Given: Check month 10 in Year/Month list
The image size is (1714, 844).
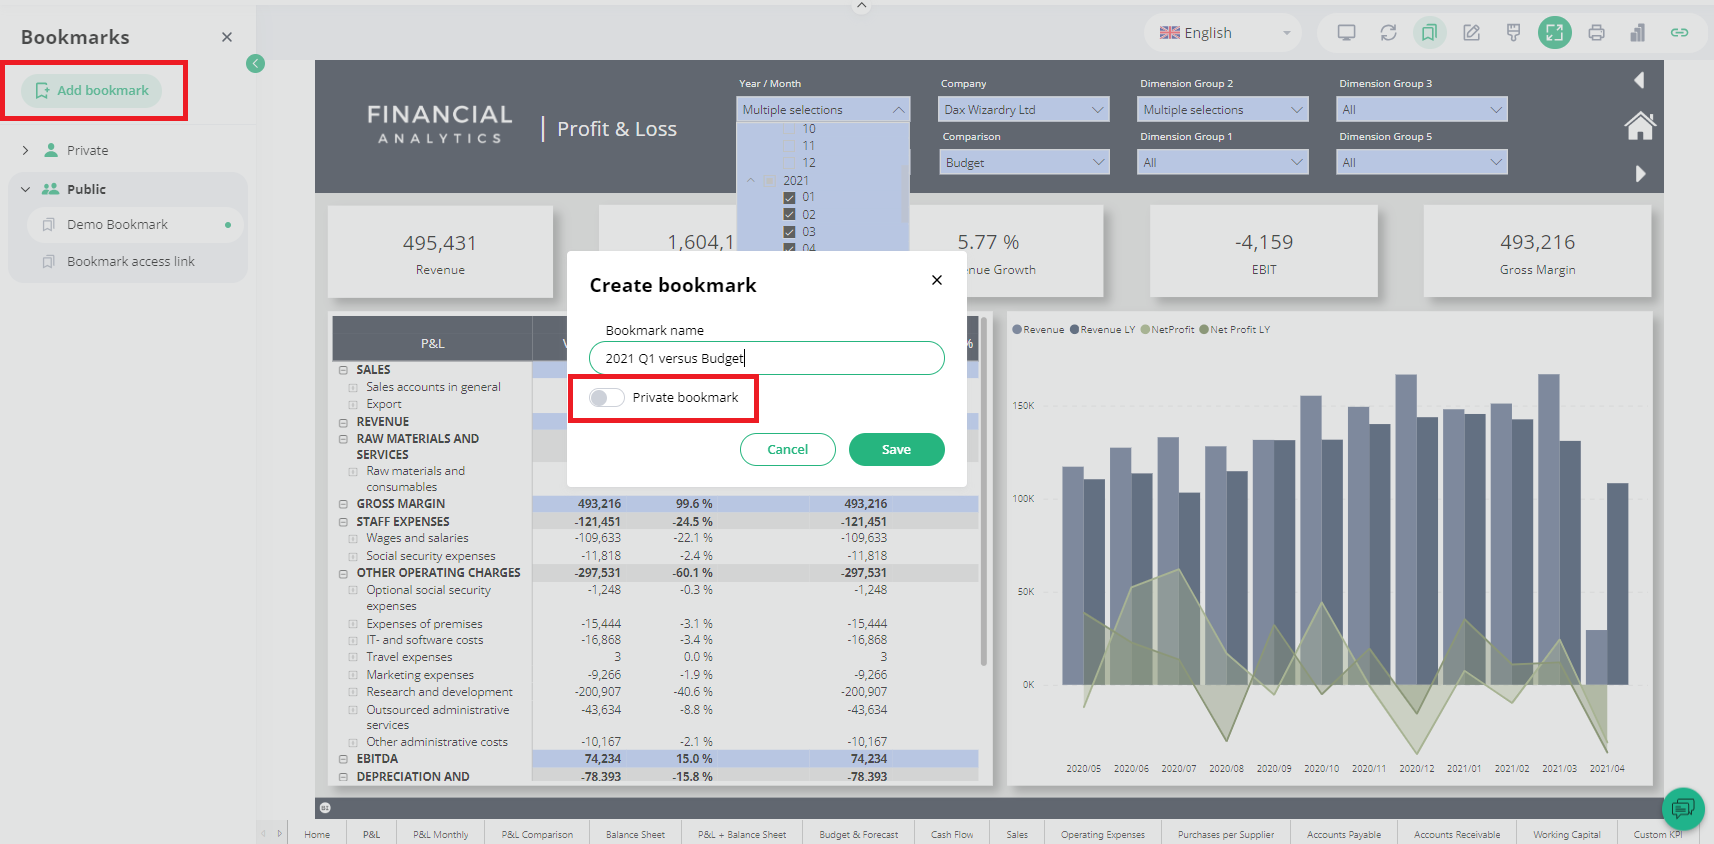Looking at the screenshot, I should pyautogui.click(x=790, y=129).
